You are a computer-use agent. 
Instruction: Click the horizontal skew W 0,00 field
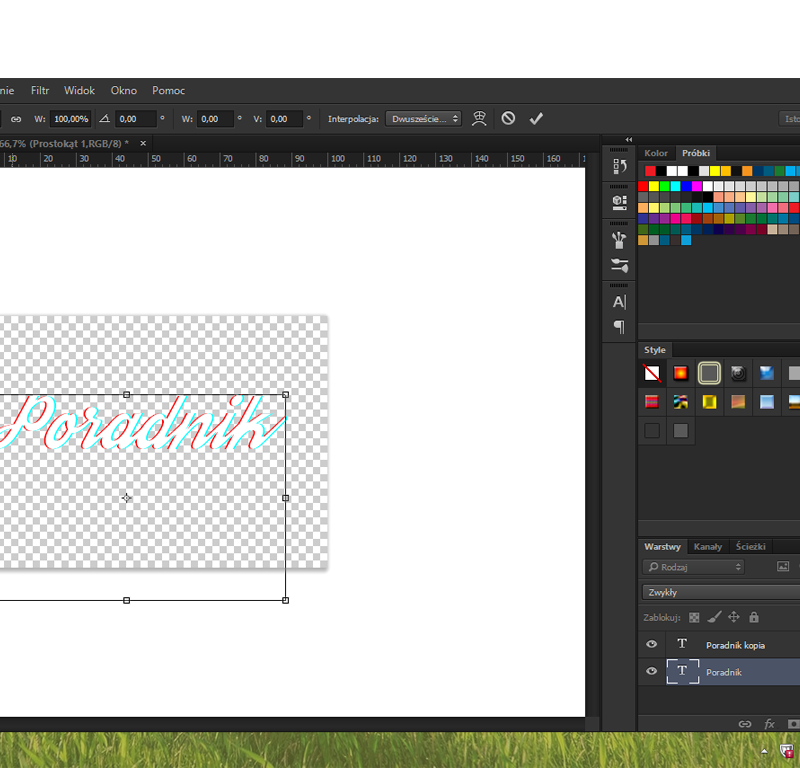215,119
